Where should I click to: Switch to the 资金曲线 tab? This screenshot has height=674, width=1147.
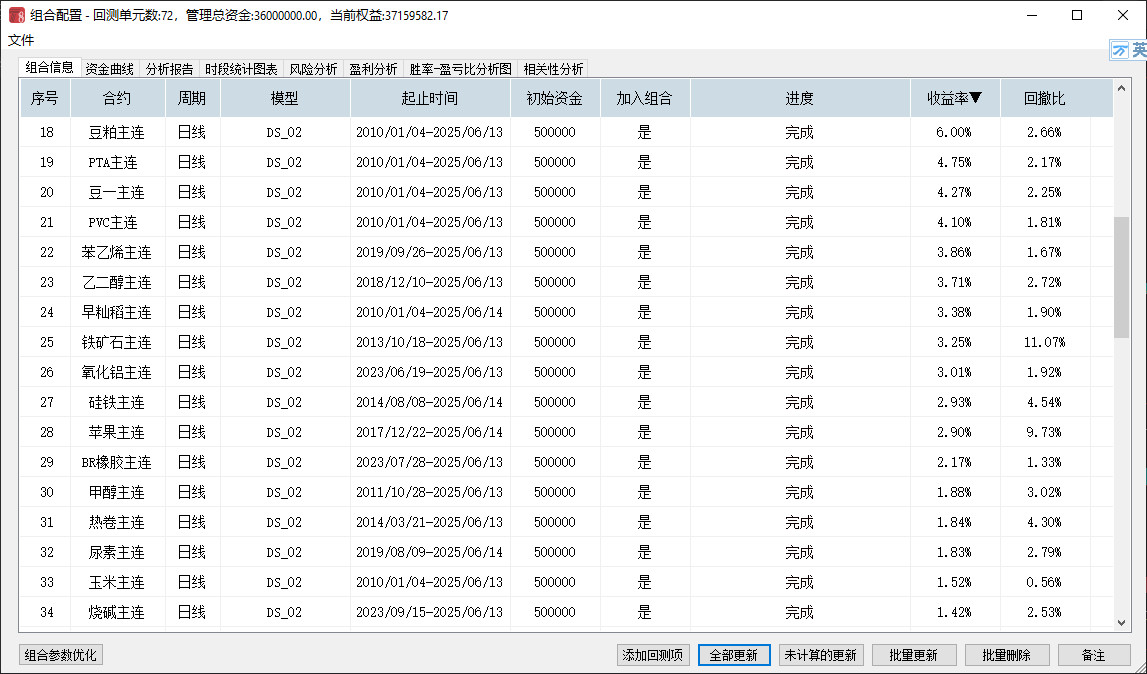point(109,69)
